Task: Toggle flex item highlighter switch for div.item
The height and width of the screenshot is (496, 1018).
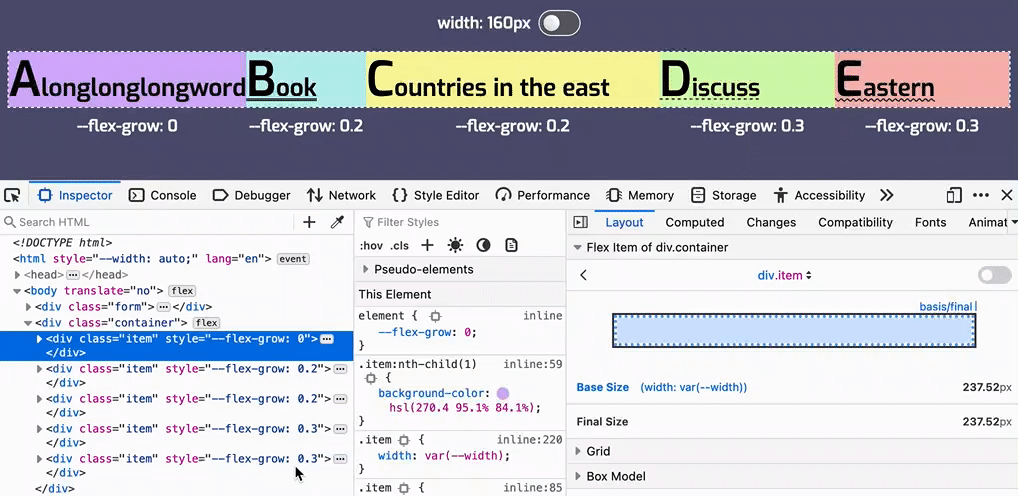Action: pyautogui.click(x=994, y=275)
